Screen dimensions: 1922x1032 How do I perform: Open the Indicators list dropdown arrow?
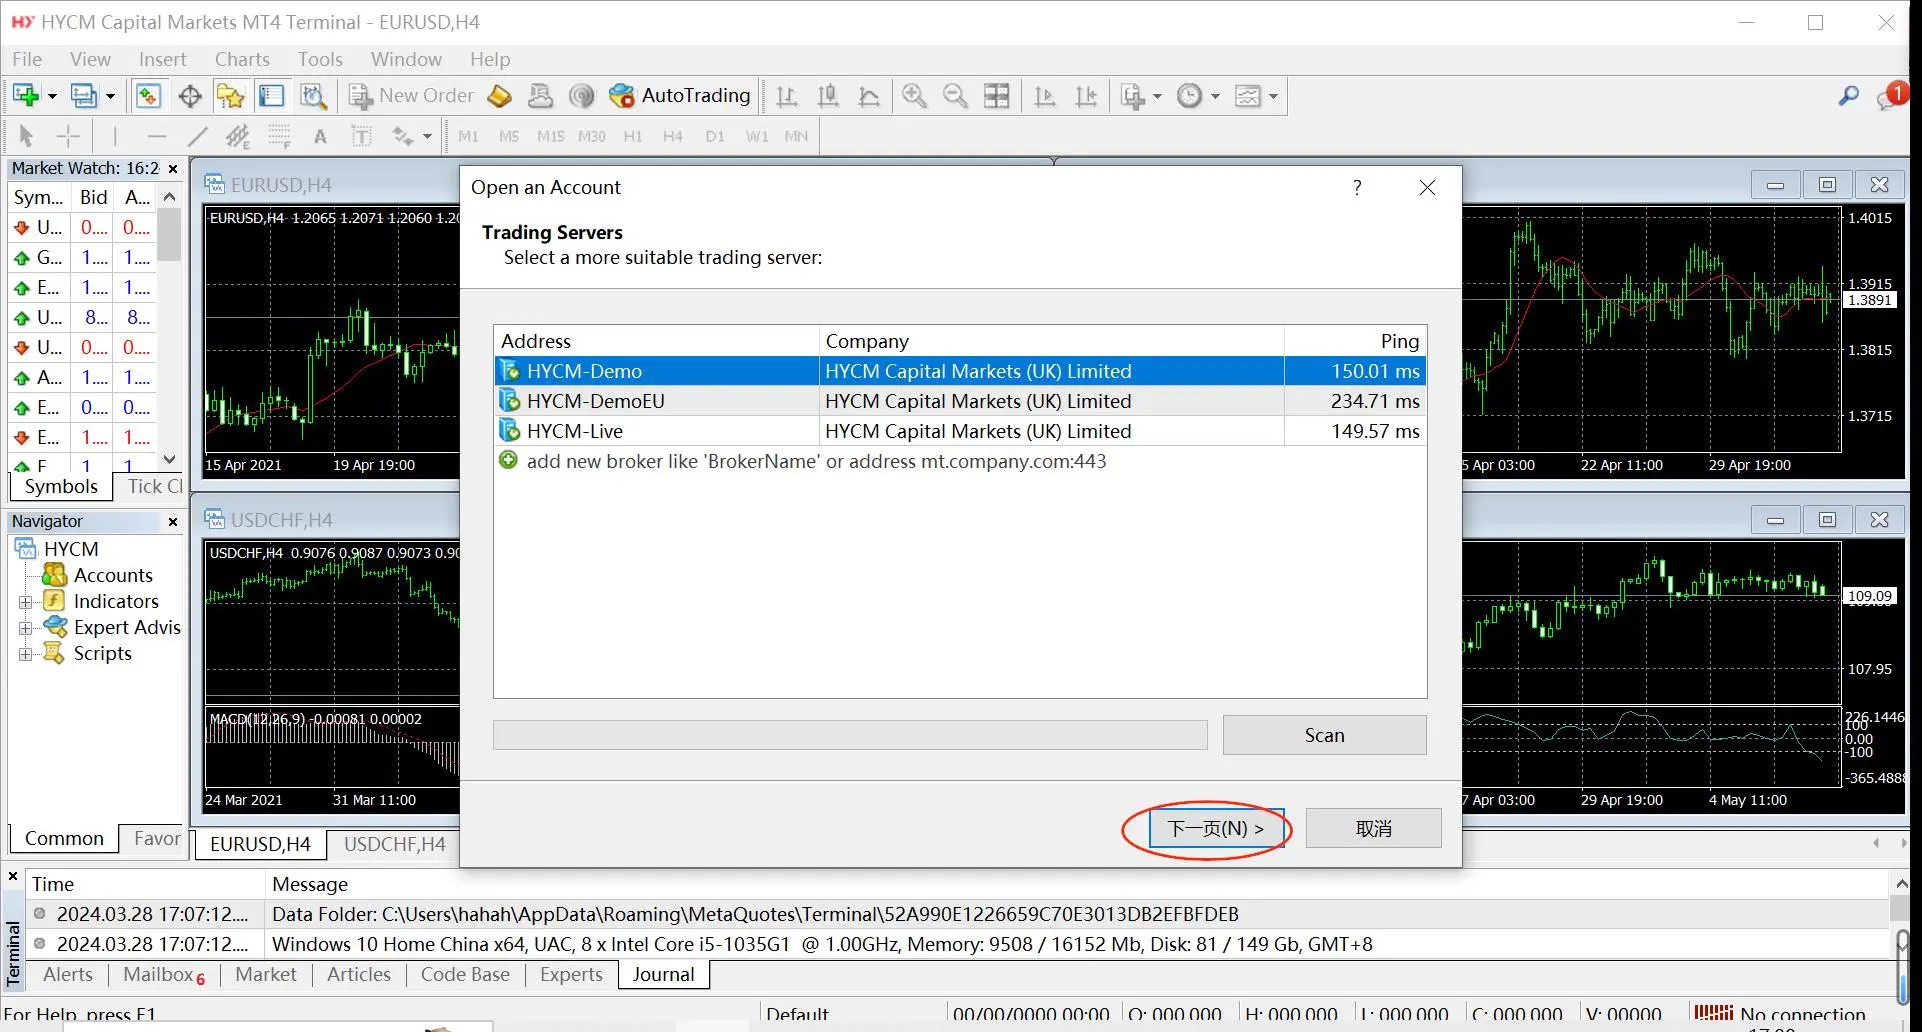[x=1157, y=97]
